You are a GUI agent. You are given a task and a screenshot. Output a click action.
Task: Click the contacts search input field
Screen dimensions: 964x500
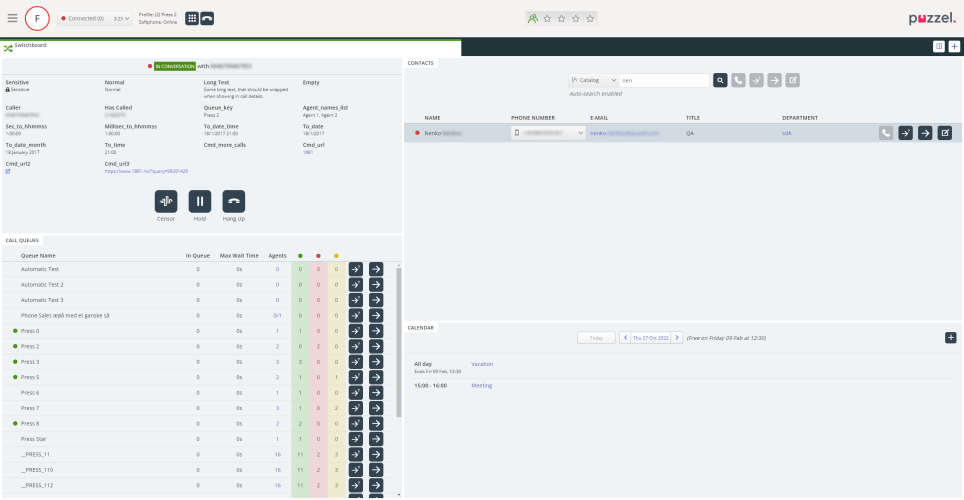point(663,80)
